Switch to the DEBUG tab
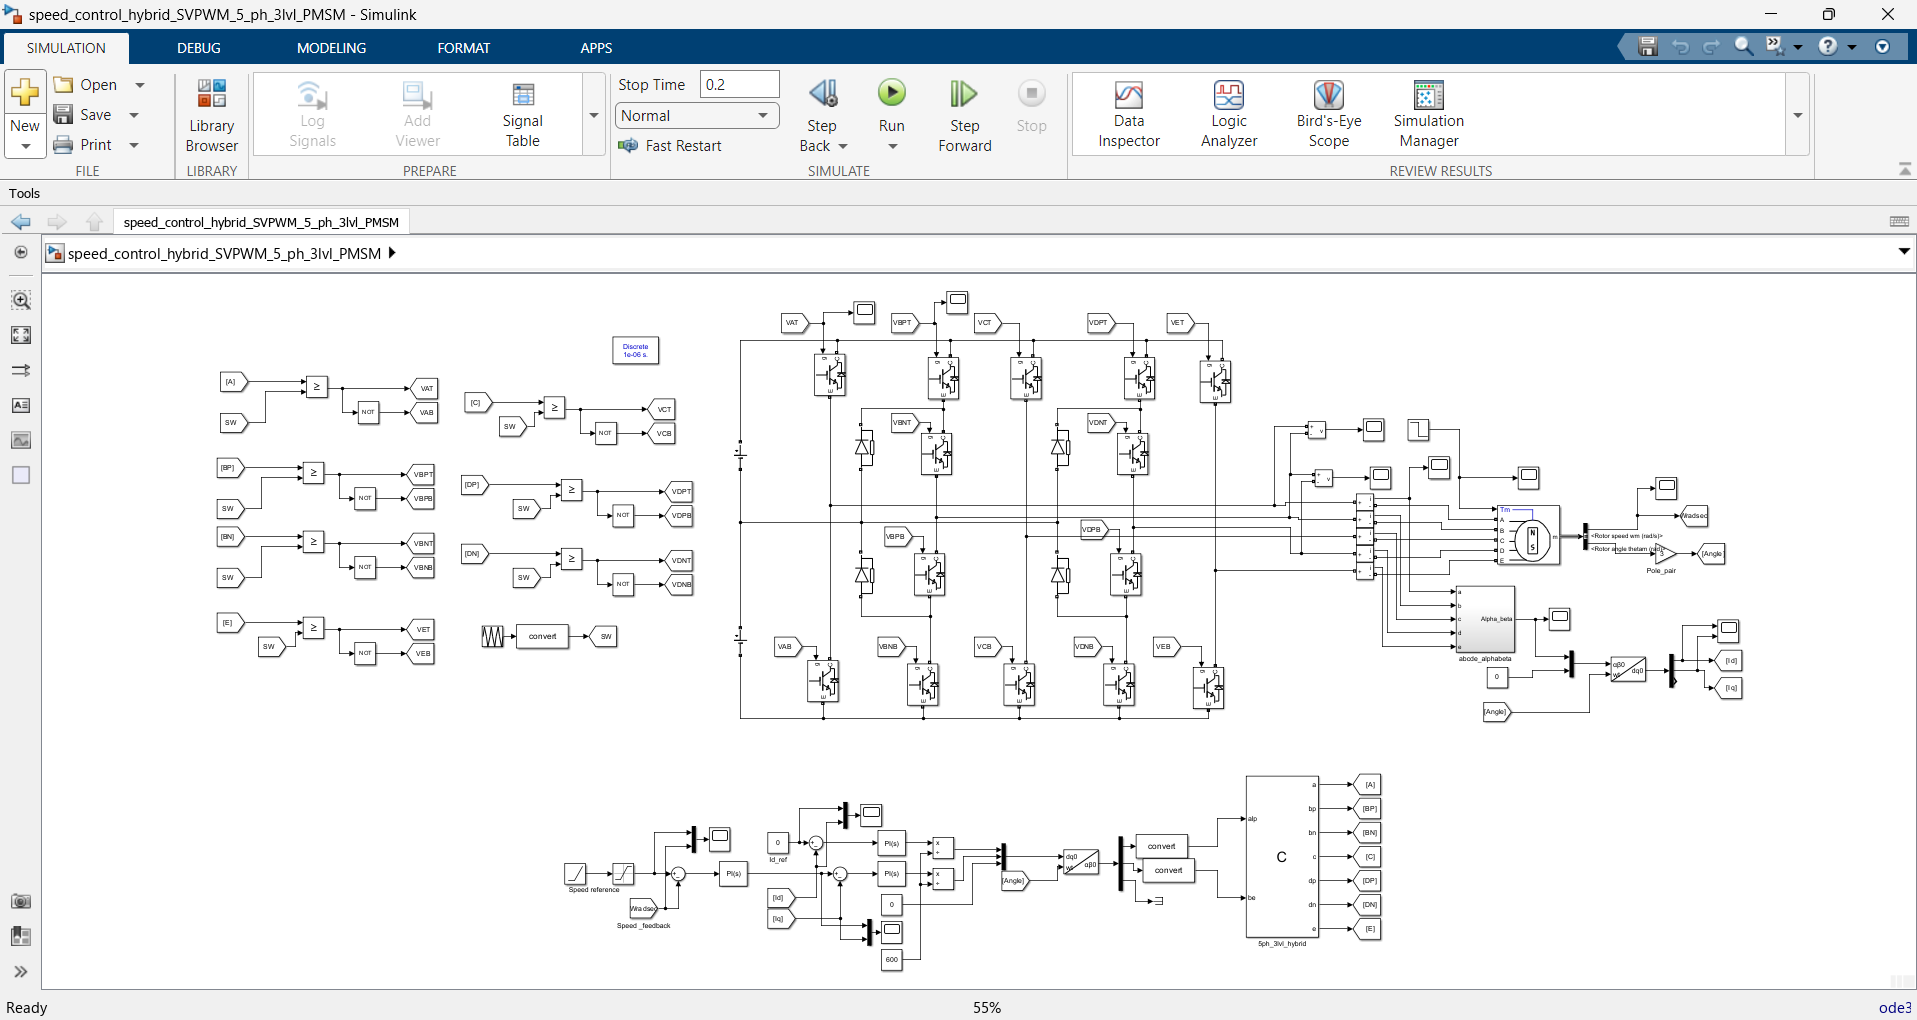 pyautogui.click(x=199, y=48)
